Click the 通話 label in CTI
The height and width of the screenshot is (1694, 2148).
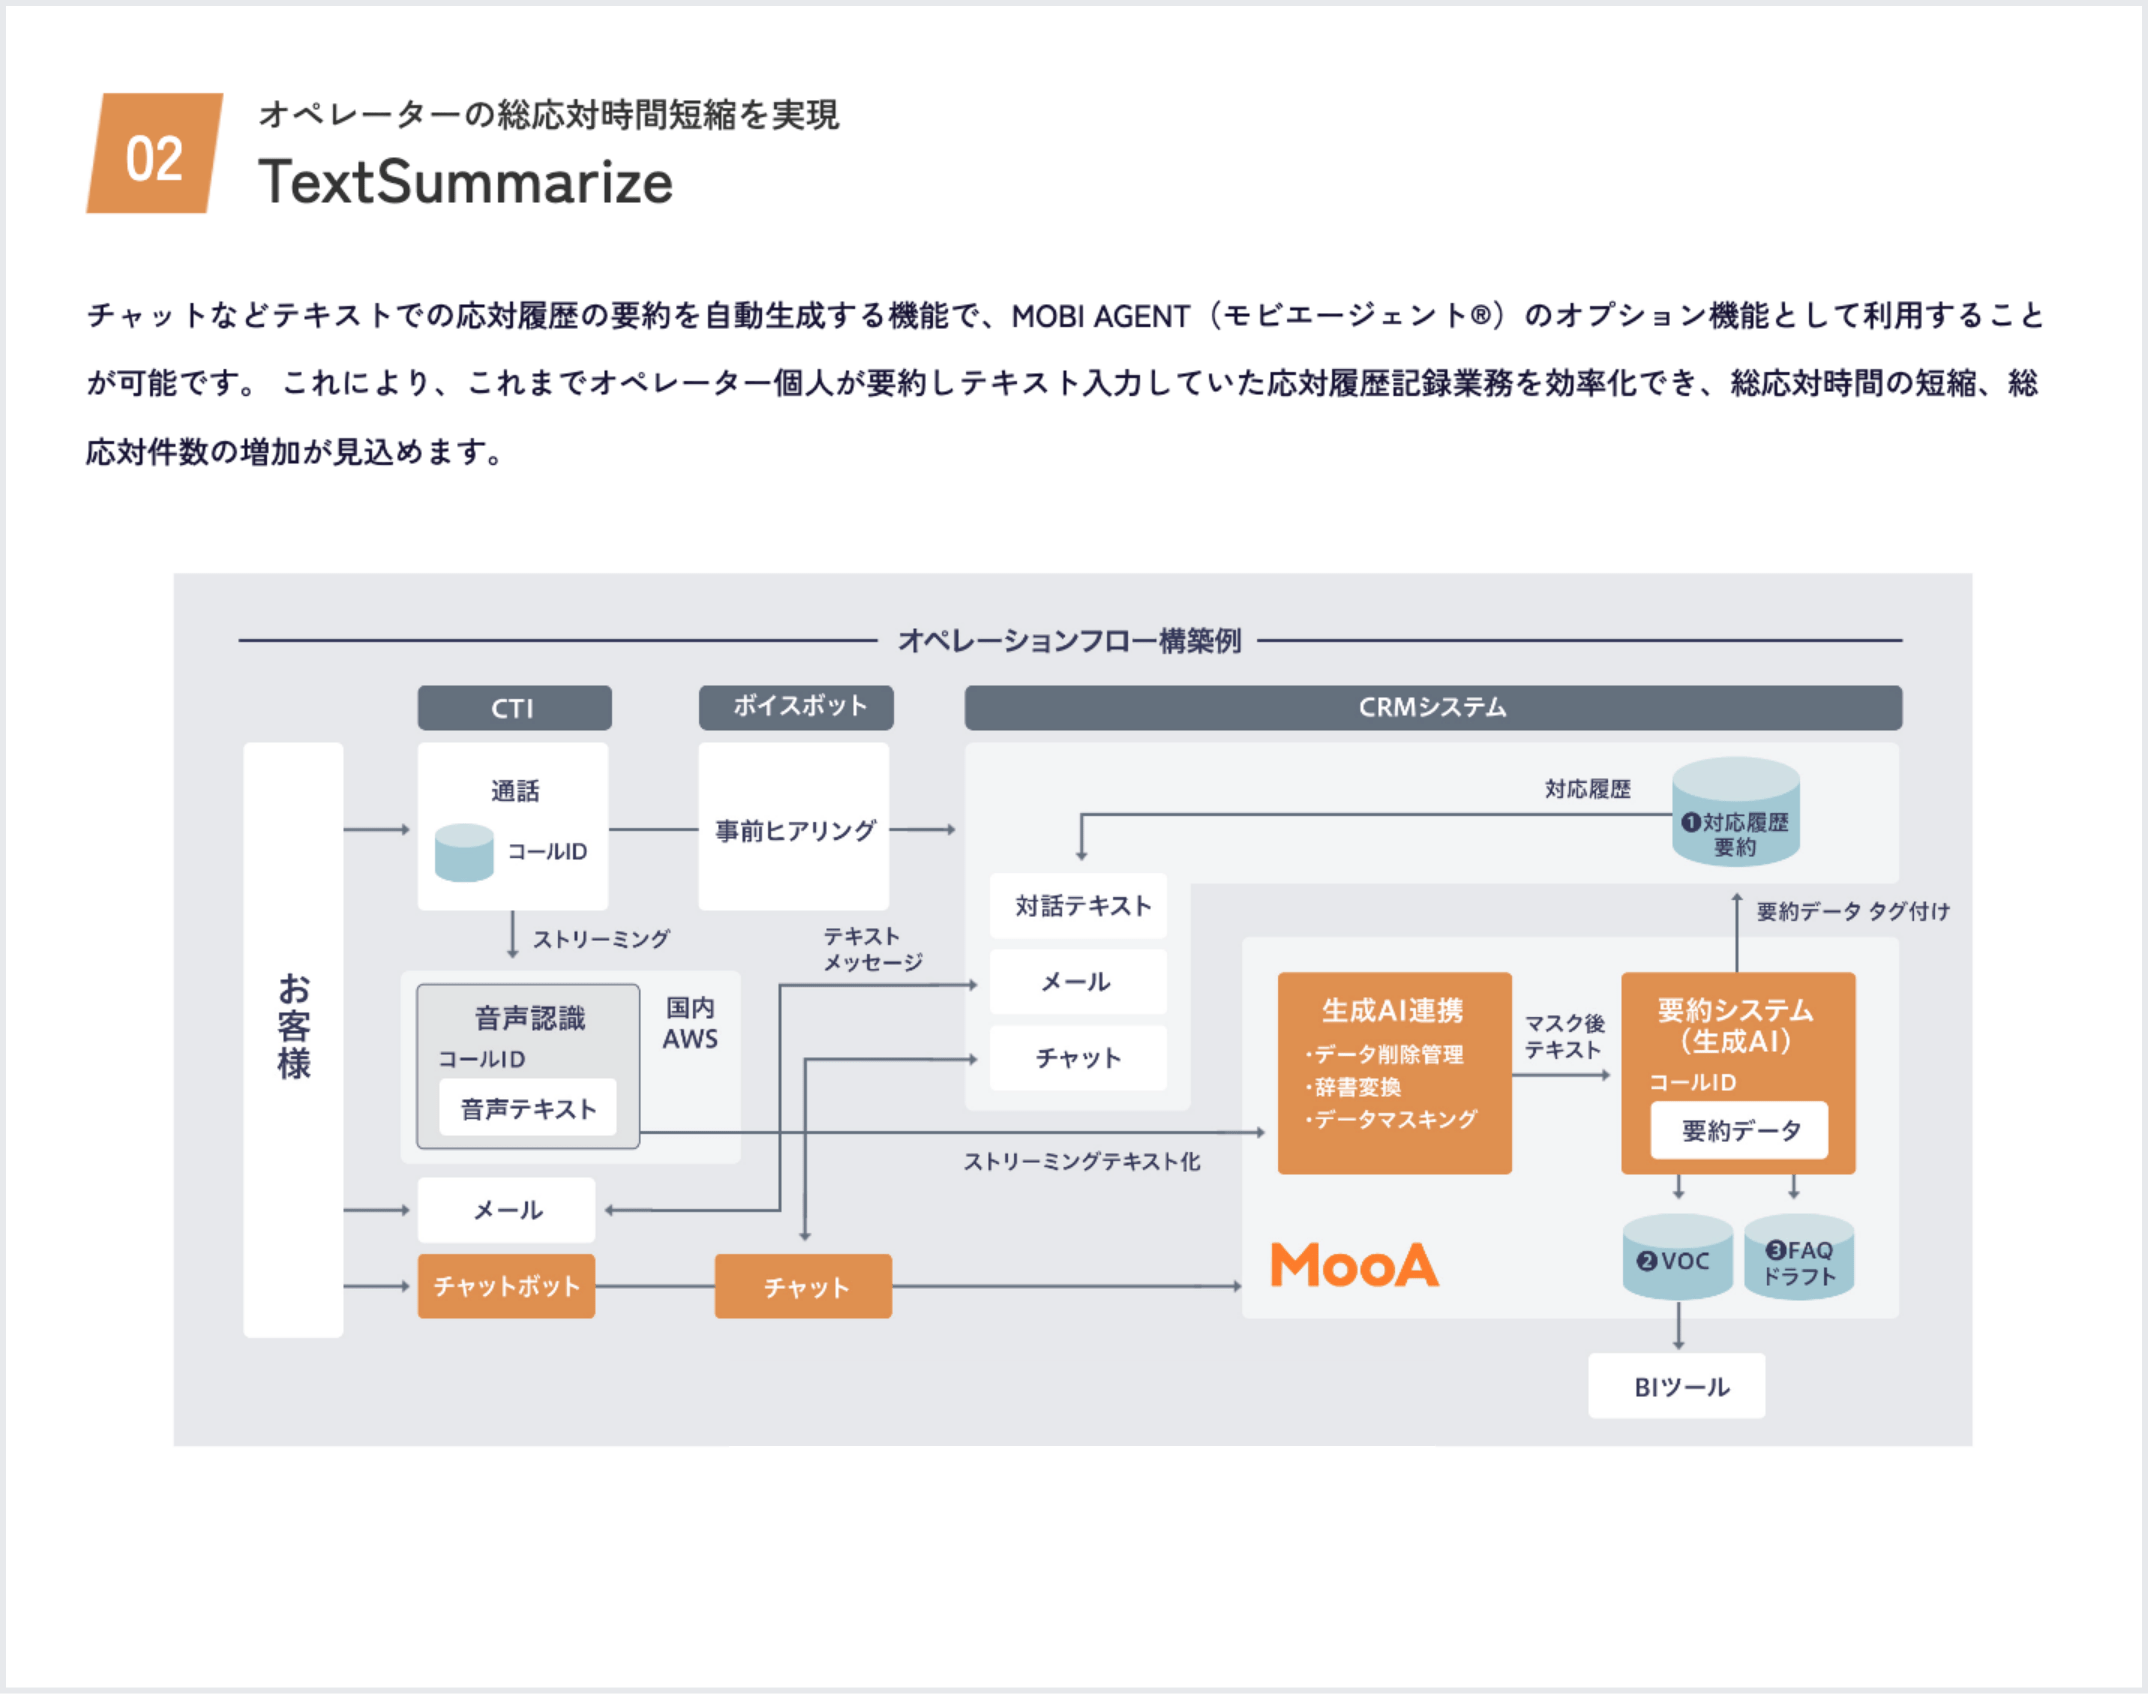click(515, 791)
